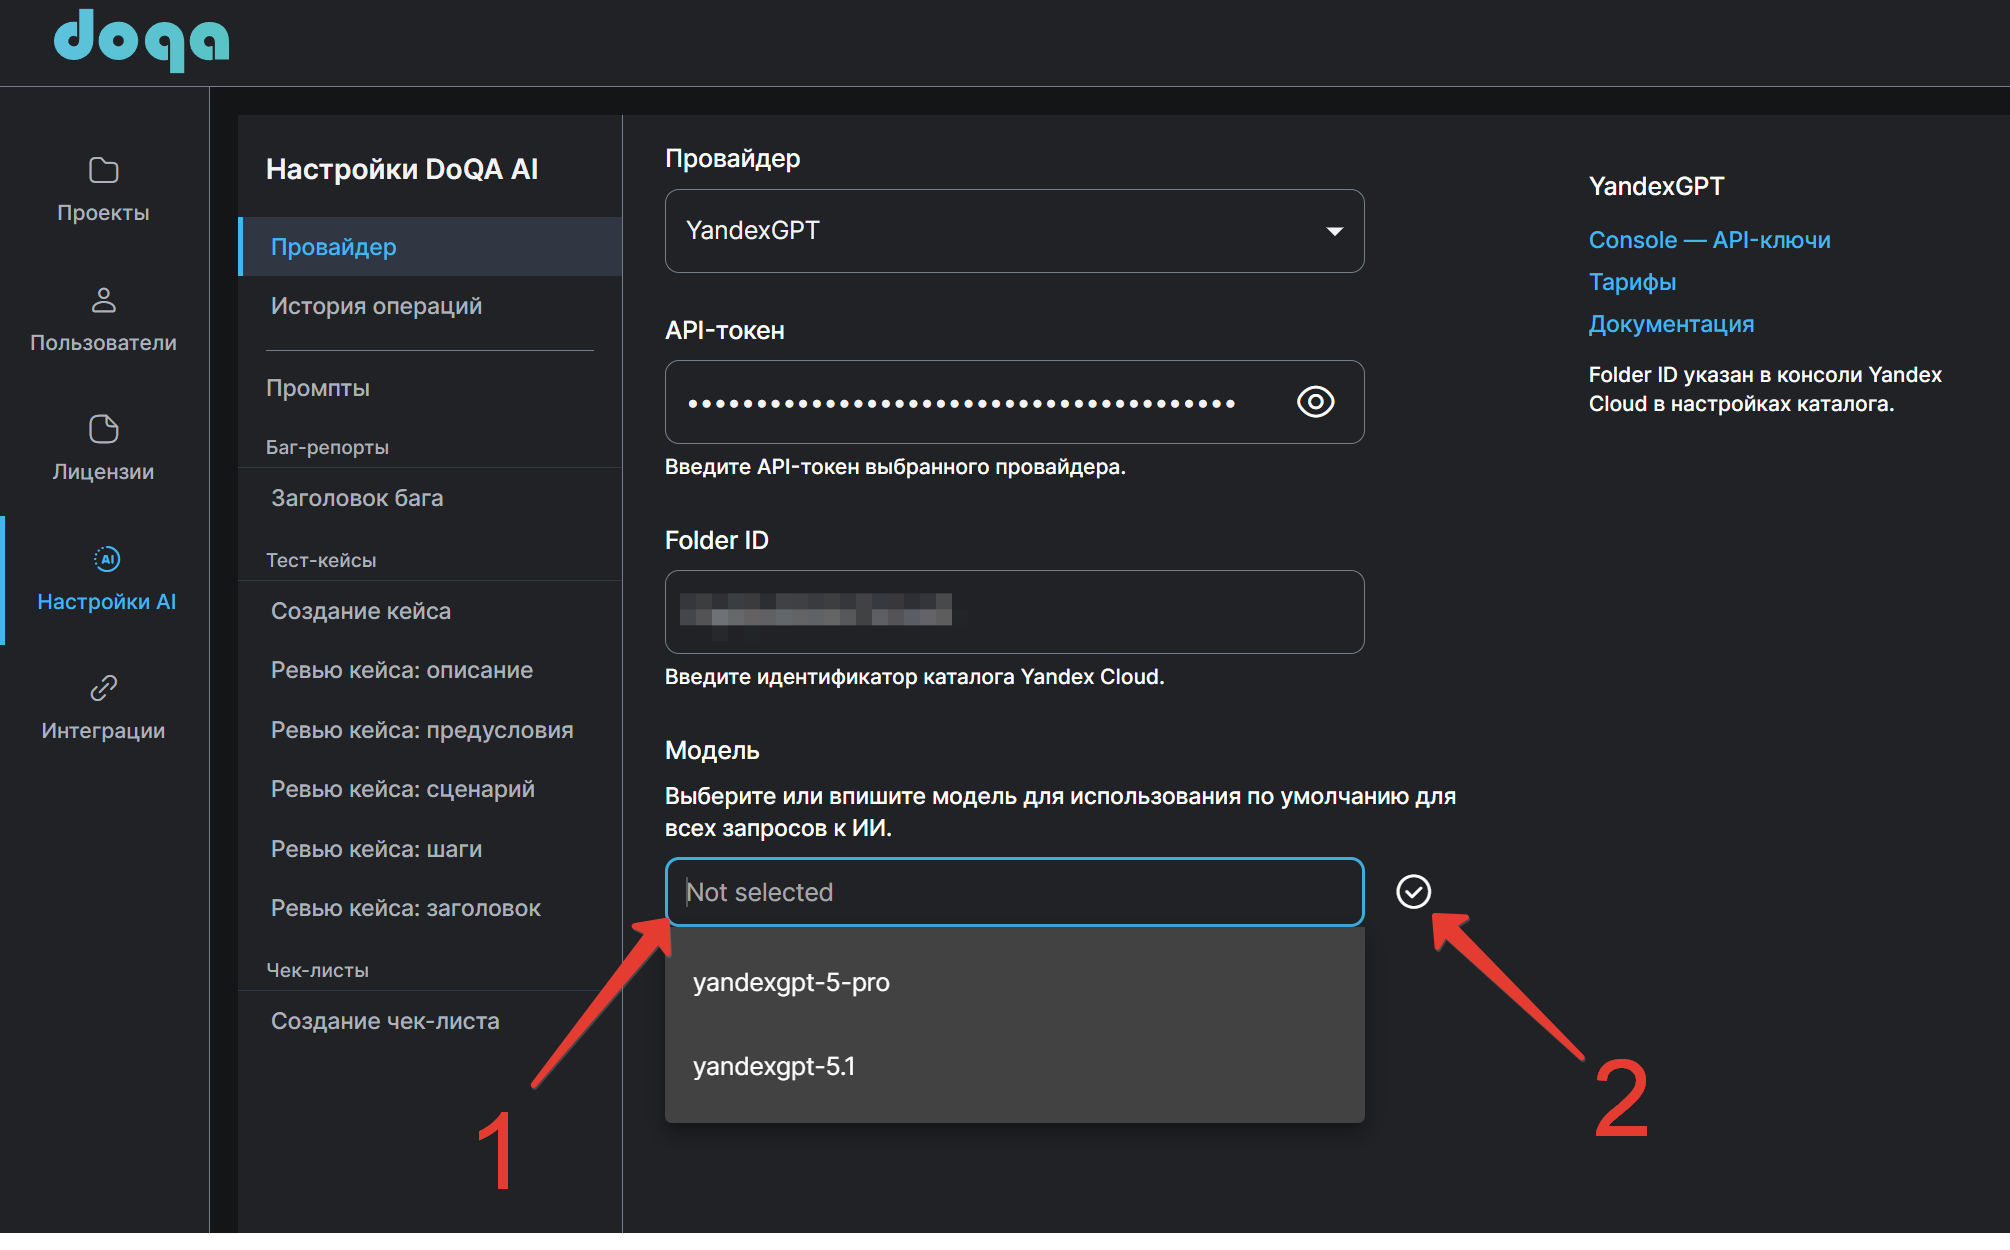This screenshot has height=1250, width=2010.
Task: Open Projects via the folder icon
Action: pyautogui.click(x=104, y=170)
